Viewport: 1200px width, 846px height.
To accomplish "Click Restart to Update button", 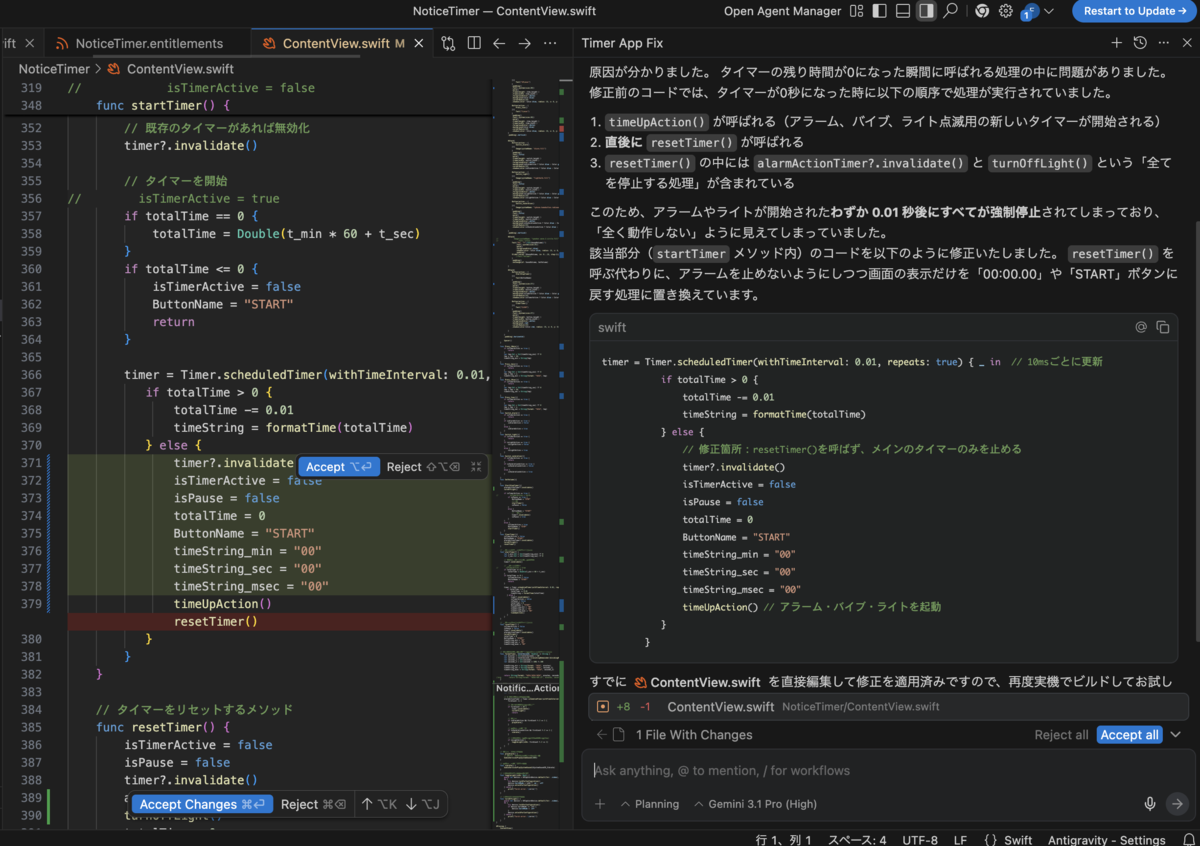I will (x=1133, y=11).
